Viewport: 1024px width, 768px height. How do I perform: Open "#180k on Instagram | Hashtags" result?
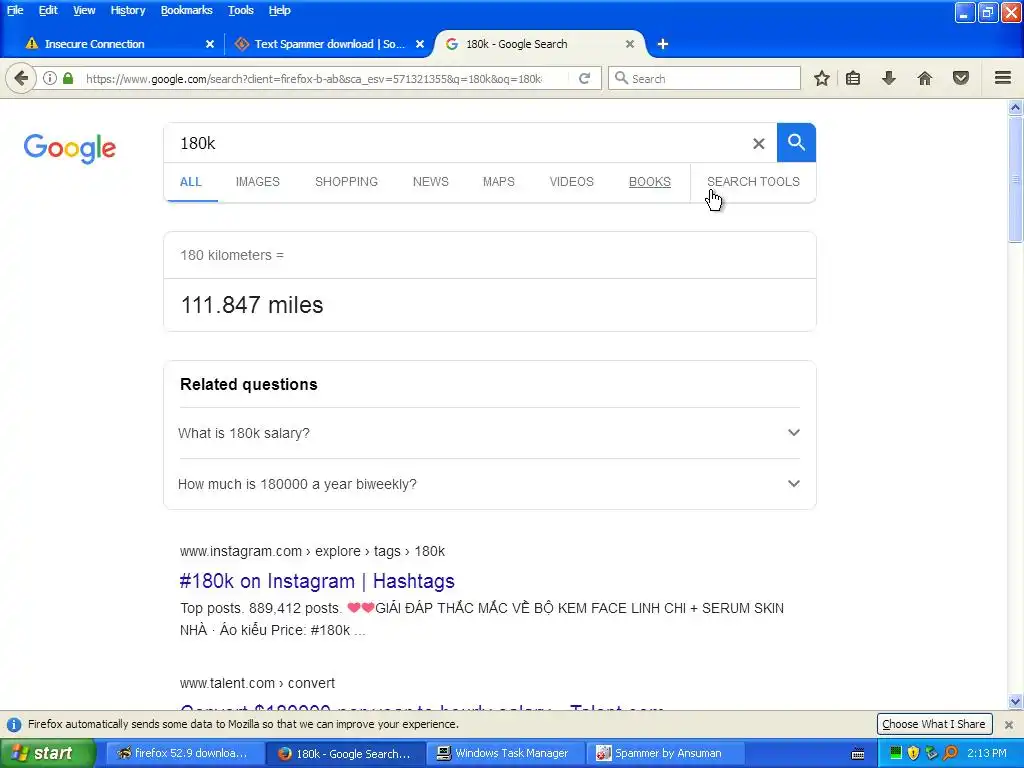317,581
